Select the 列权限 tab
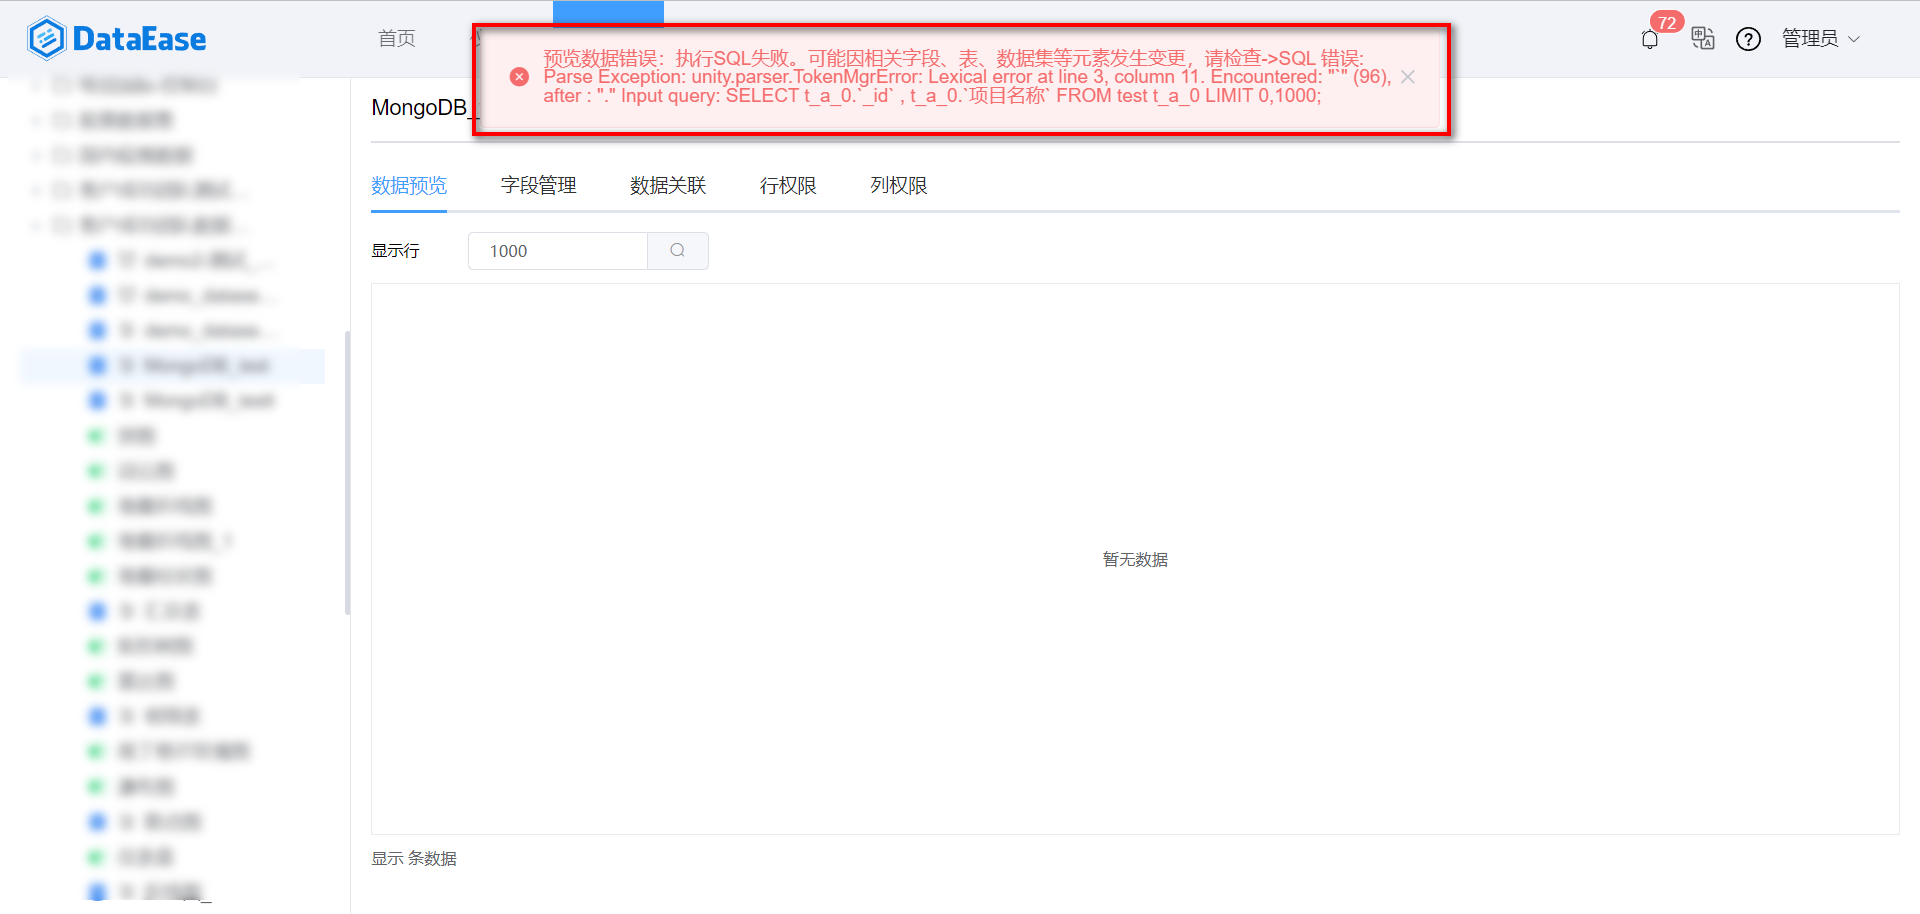Viewport: 1920px width, 914px height. tap(899, 186)
